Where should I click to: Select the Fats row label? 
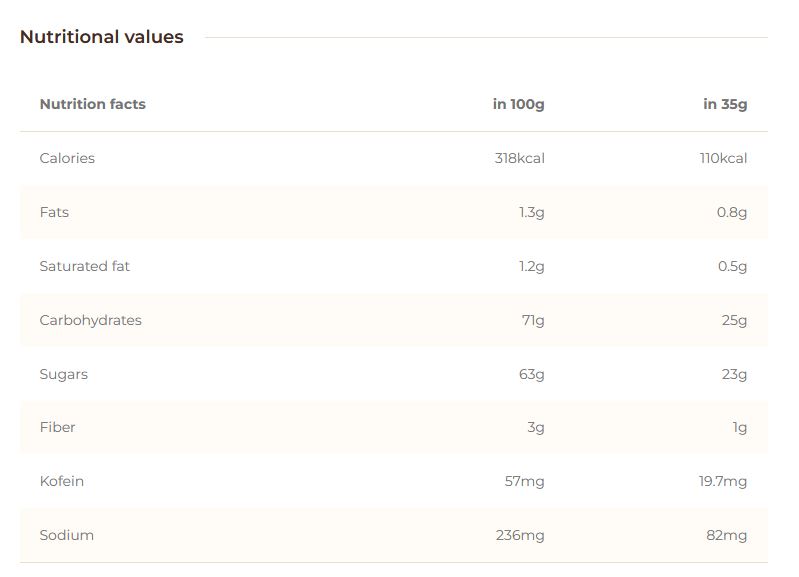pos(54,212)
